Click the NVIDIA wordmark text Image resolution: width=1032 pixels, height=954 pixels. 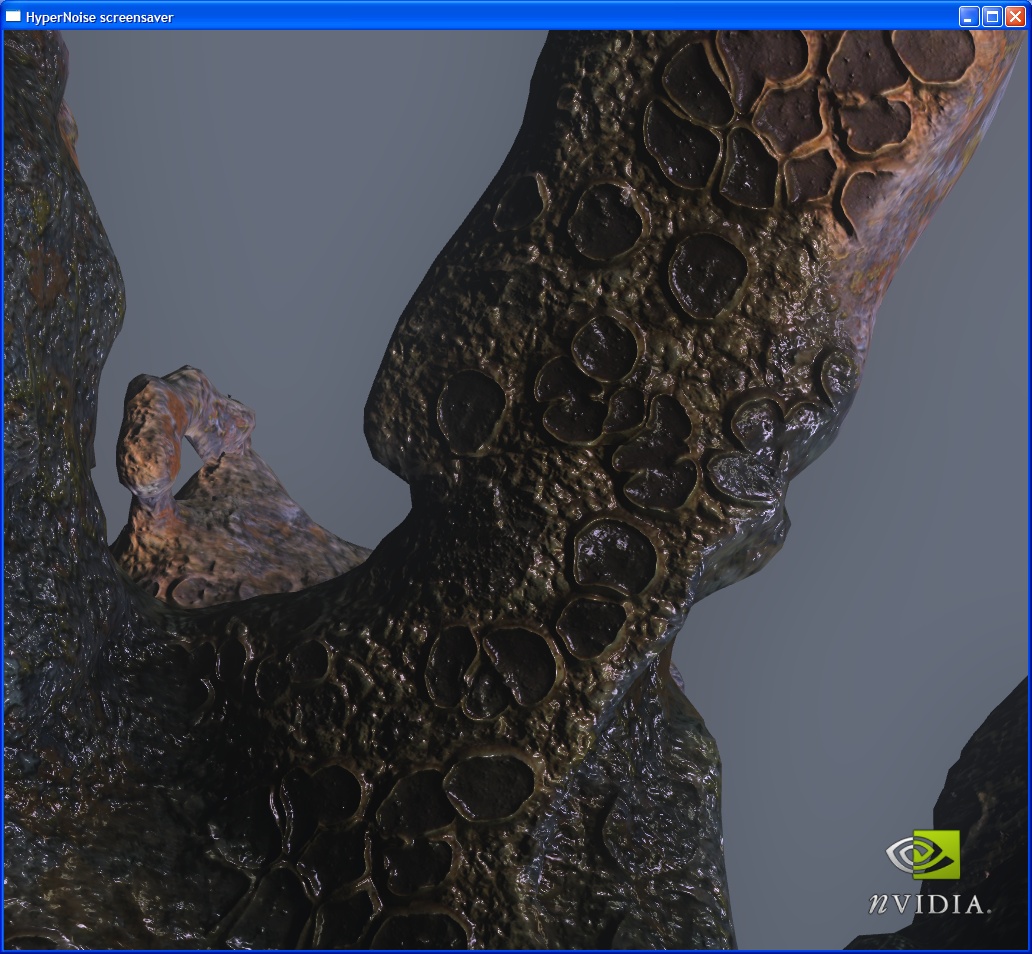[x=929, y=903]
